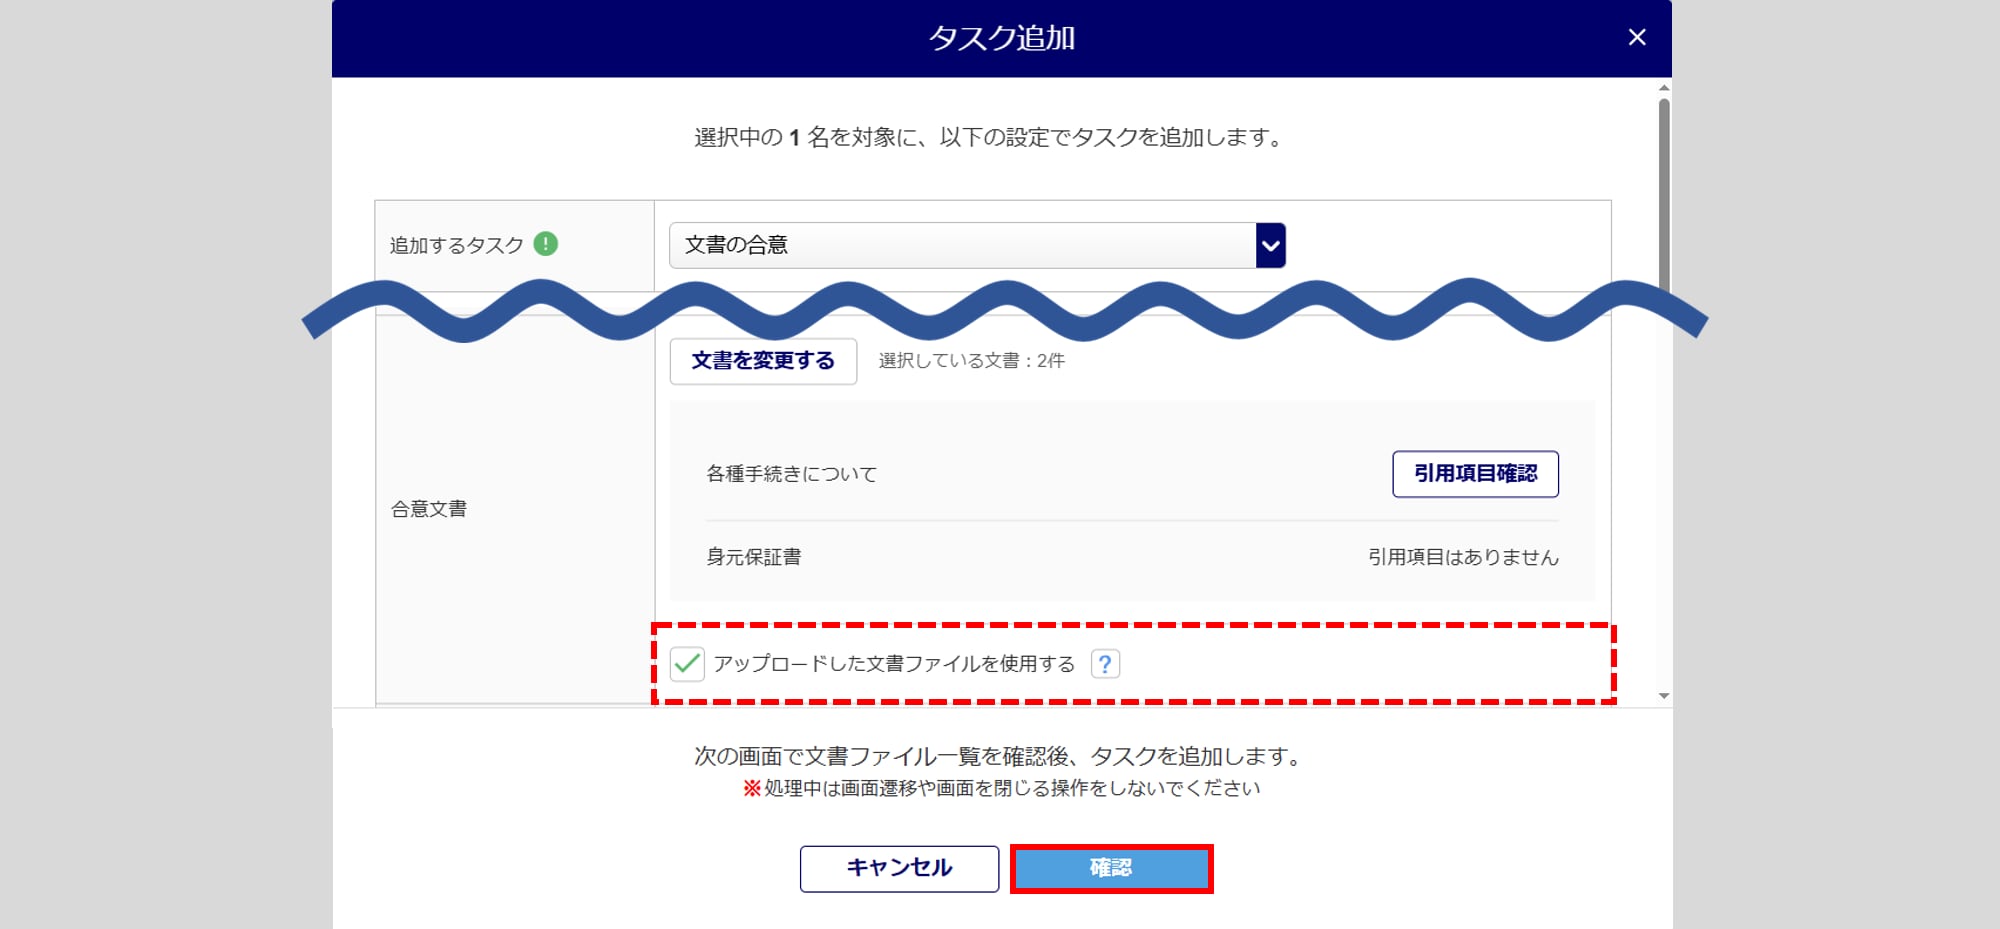Image resolution: width=2000 pixels, height=929 pixels.
Task: Click the 選択している文書：2件 text
Action: pos(971,361)
